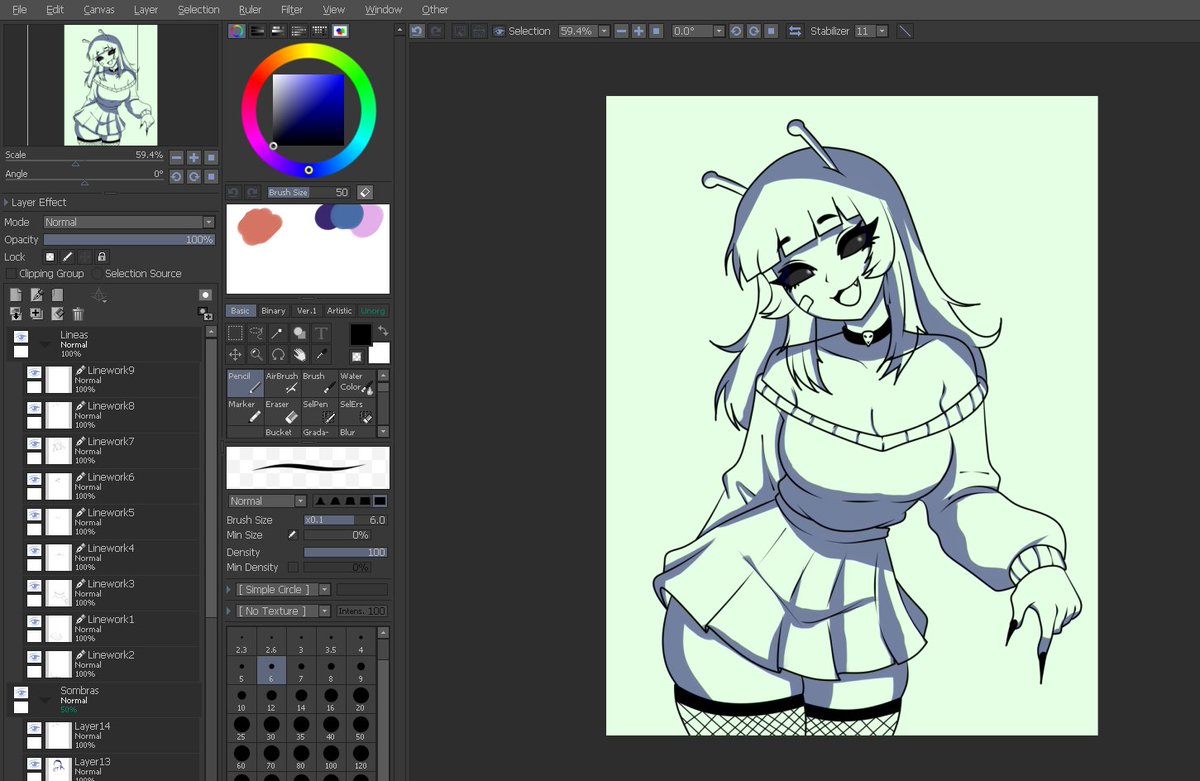Select the Eyedropper color picker tool
Viewport: 1200px width, 781px height.
321,354
